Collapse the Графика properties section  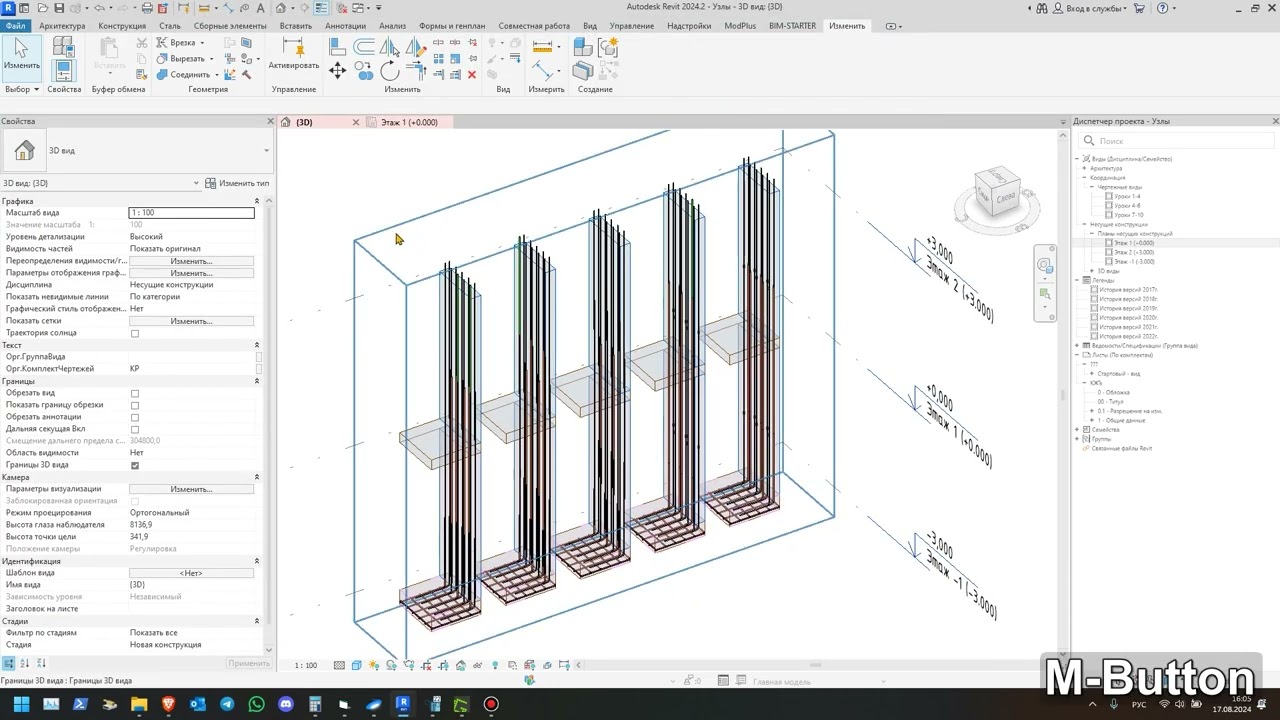point(258,201)
